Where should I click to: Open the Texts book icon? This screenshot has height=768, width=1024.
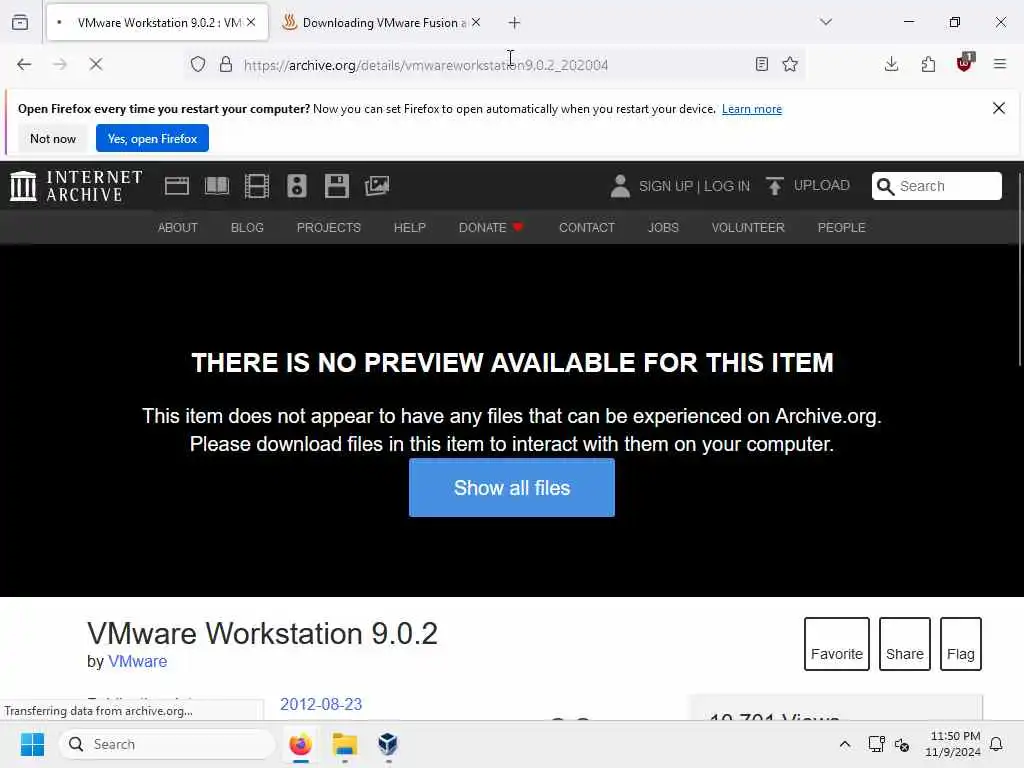coord(217,186)
